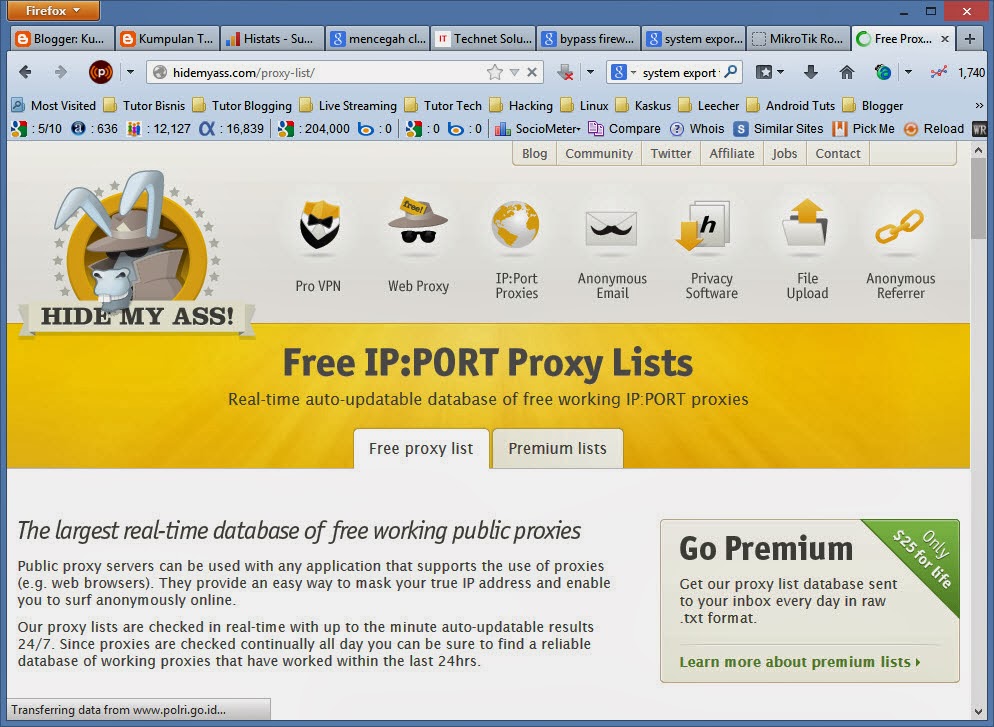Image resolution: width=994 pixels, height=727 pixels.
Task: Switch to the MikroTik browser tab
Action: coord(797,39)
